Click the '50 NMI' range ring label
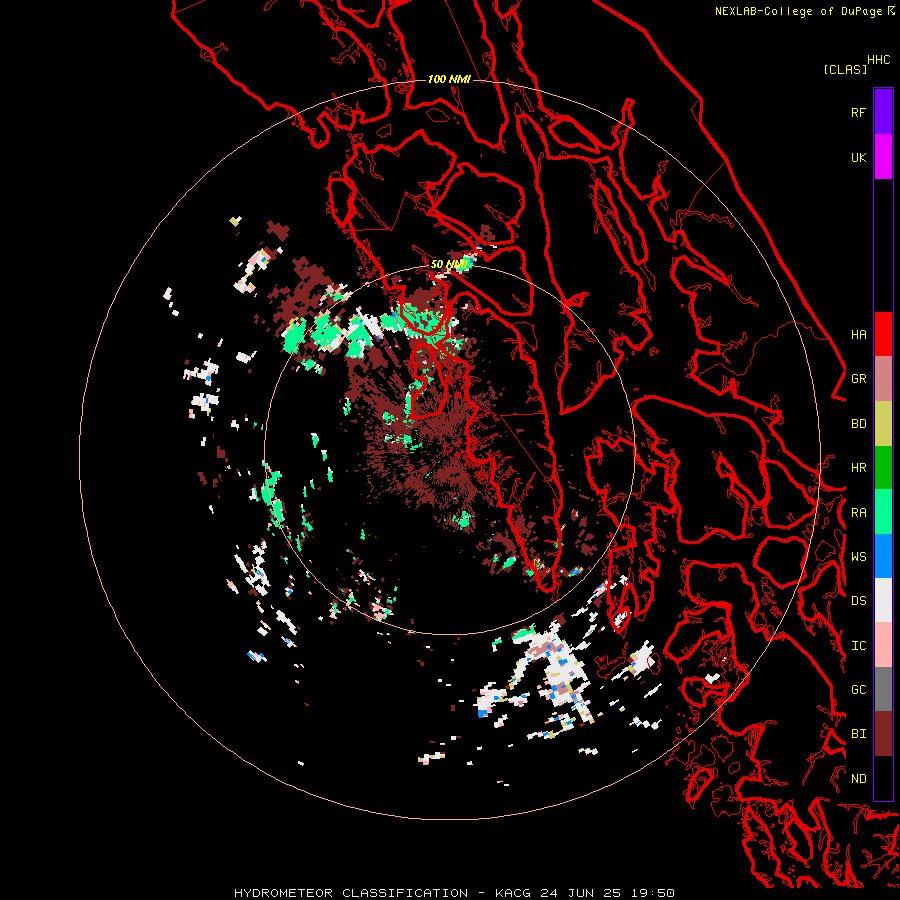The width and height of the screenshot is (900, 900). (x=449, y=265)
